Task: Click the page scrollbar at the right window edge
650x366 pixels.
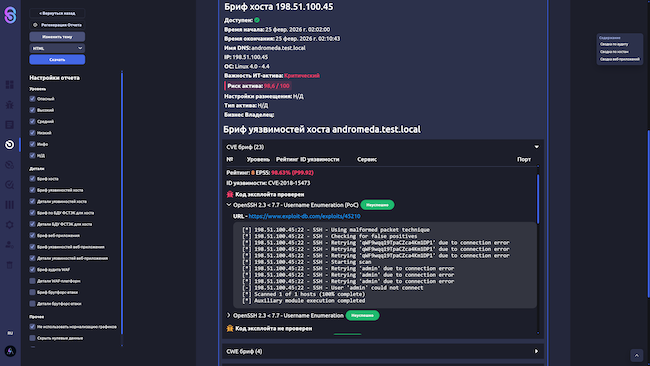Action: click(x=648, y=213)
